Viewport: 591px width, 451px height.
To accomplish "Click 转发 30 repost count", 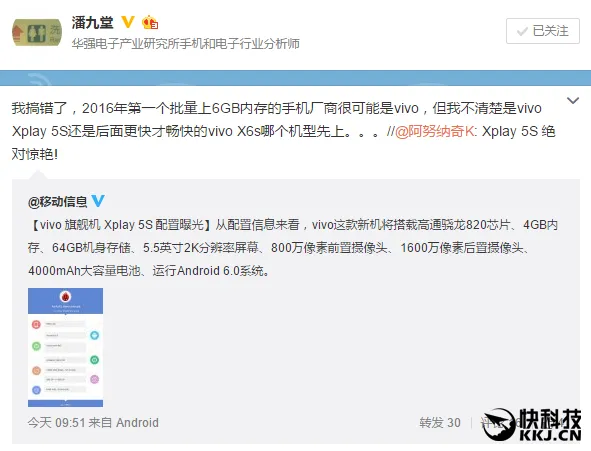I will point(440,423).
